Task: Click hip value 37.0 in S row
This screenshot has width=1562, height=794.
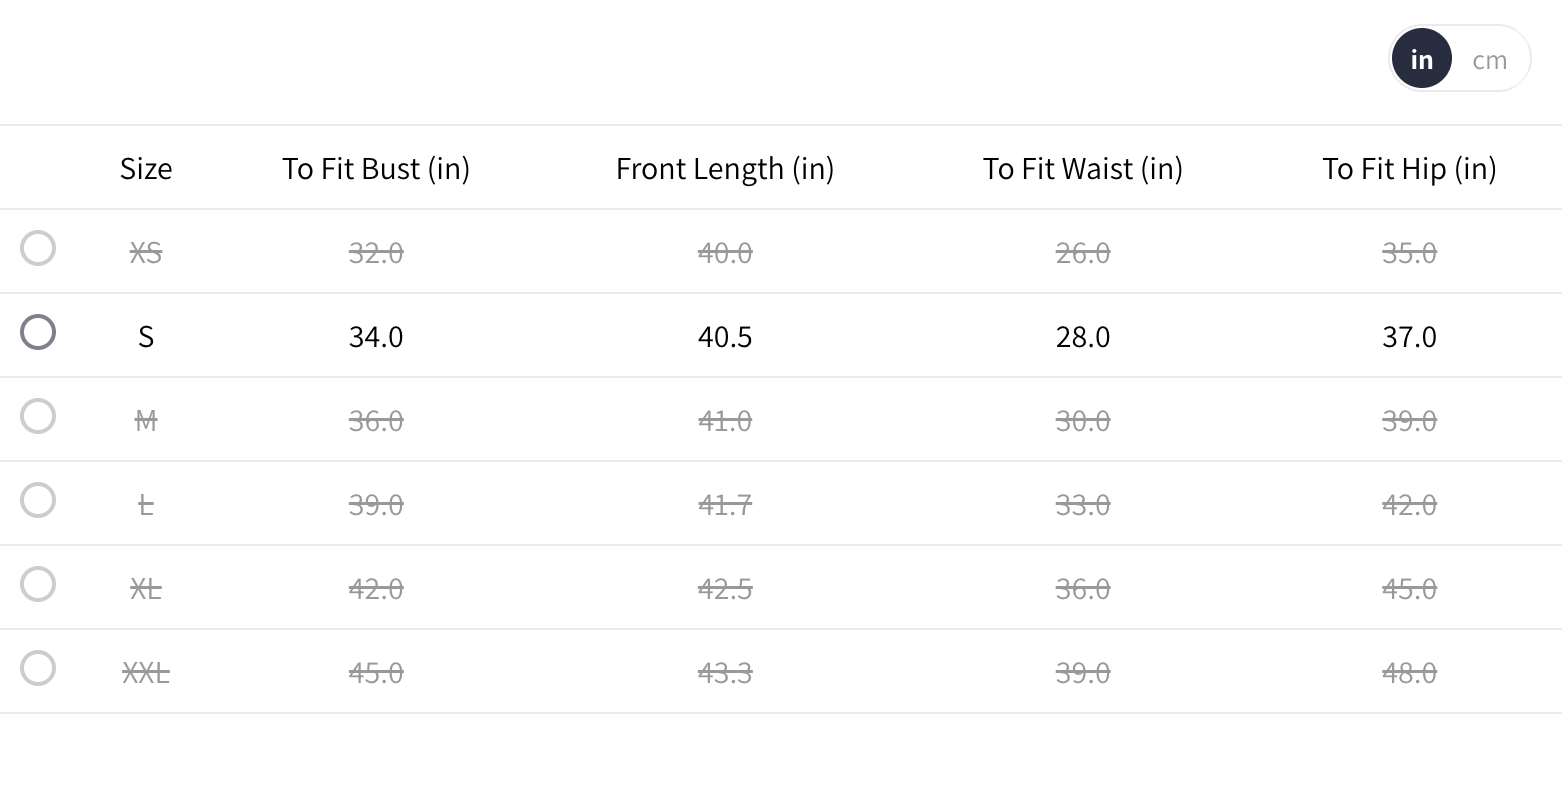Action: point(1409,337)
